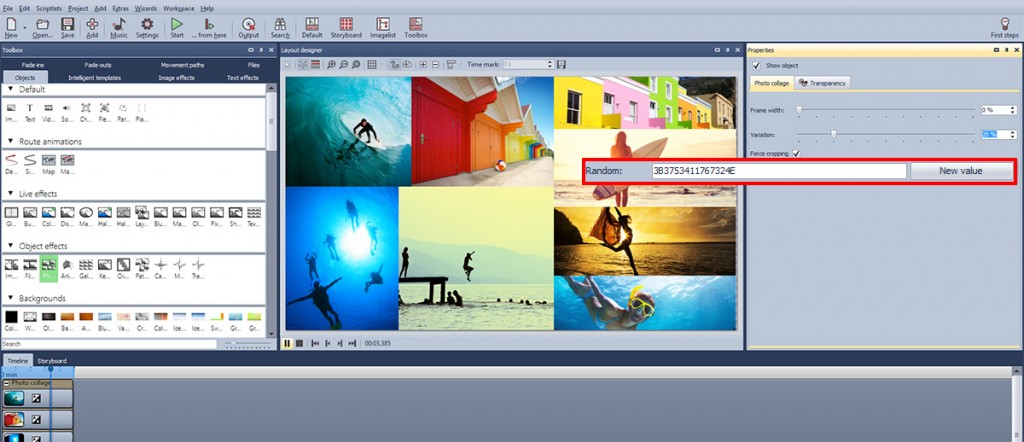
Task: Click the First steps lightbulb icon
Action: 1003,25
